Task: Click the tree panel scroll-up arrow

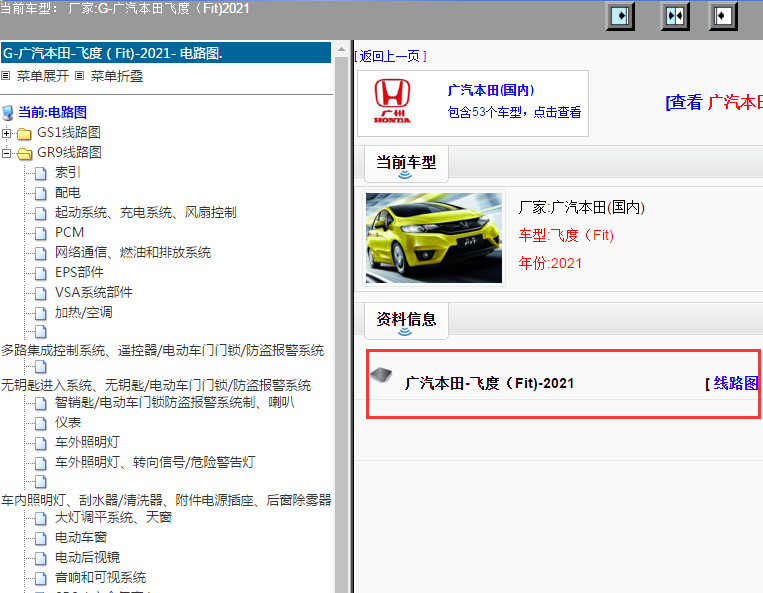Action: coord(342,49)
